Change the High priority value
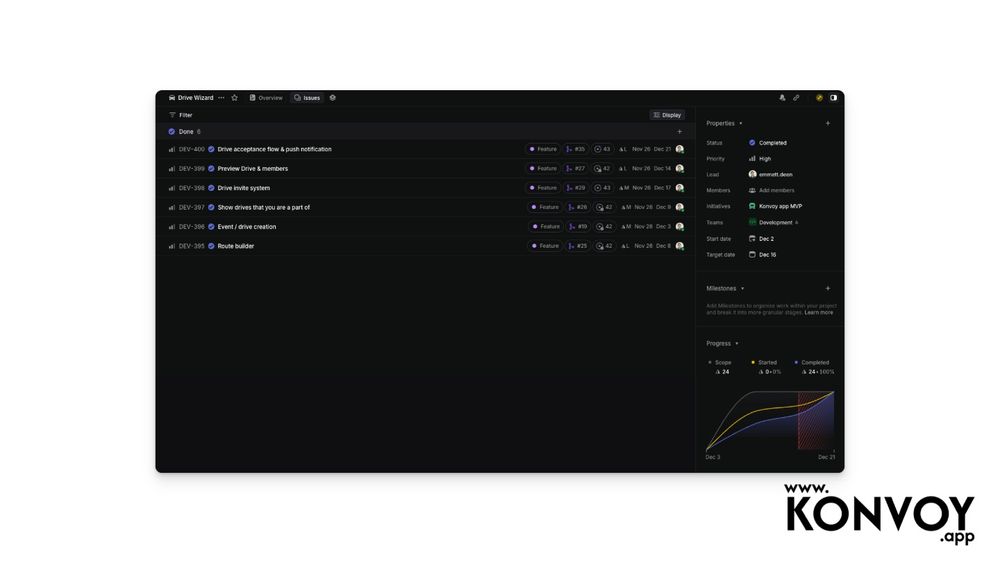Screen dimensions: 1000x563 pyautogui.click(x=760, y=159)
